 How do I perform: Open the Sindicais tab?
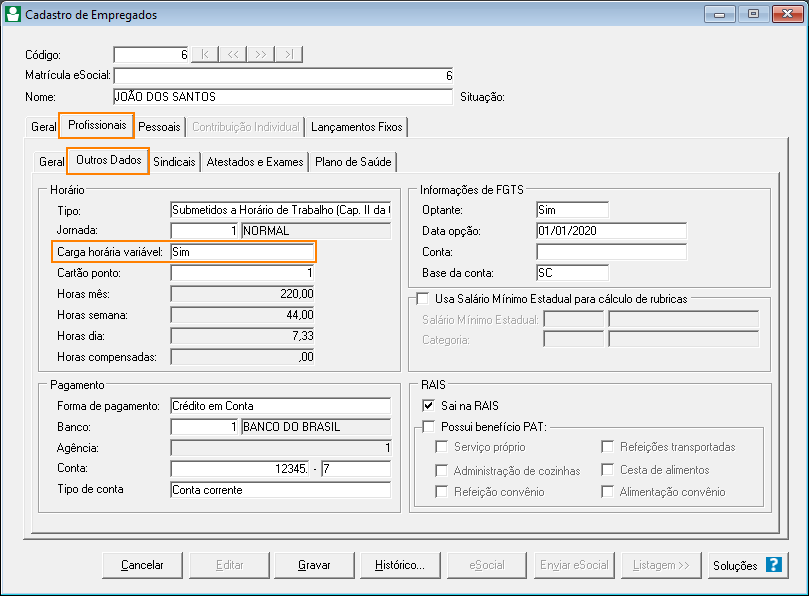[x=174, y=161]
